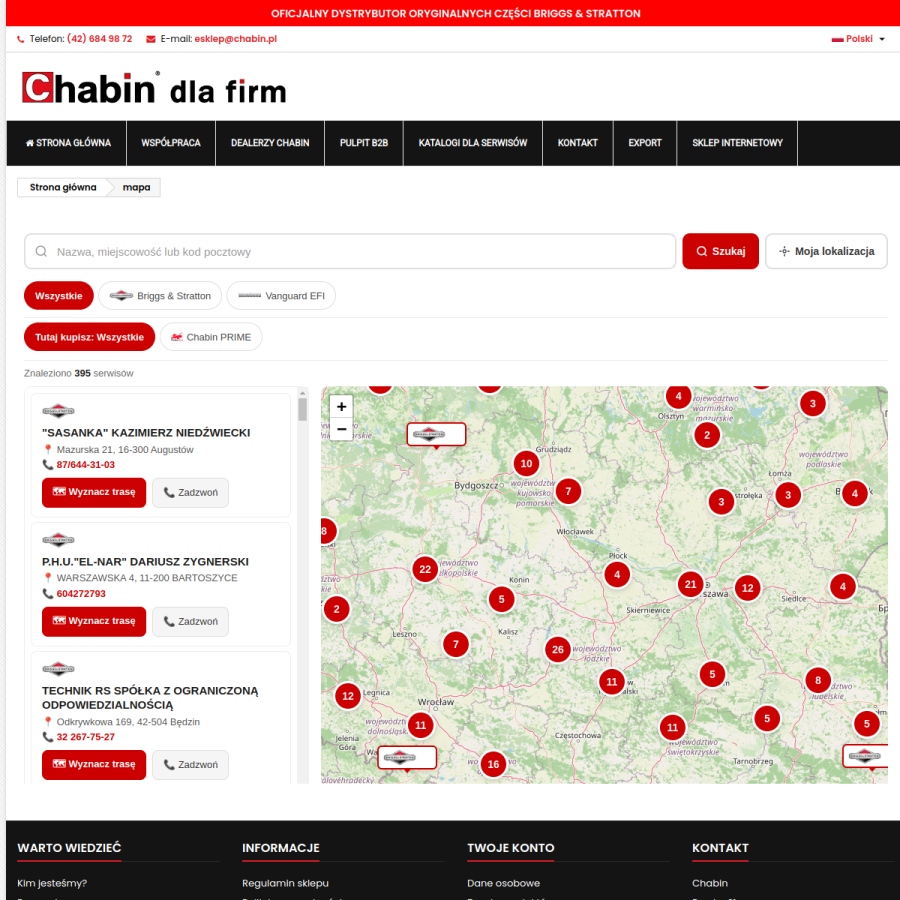Click the Moja lokalizacja button
This screenshot has width=900, height=900.
826,251
